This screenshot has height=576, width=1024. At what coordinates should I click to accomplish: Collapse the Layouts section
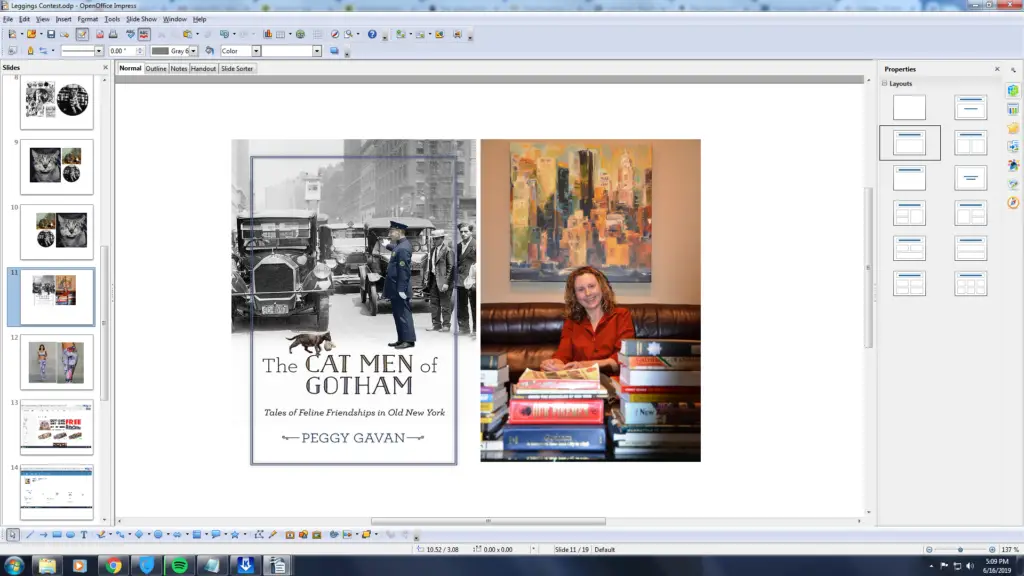click(885, 84)
